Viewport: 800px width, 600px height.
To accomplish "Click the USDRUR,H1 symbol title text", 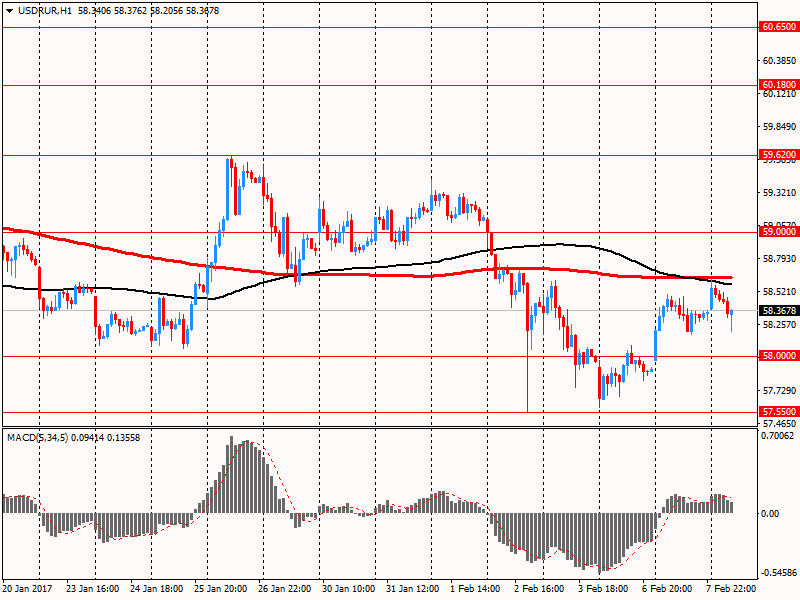I will click(40, 10).
